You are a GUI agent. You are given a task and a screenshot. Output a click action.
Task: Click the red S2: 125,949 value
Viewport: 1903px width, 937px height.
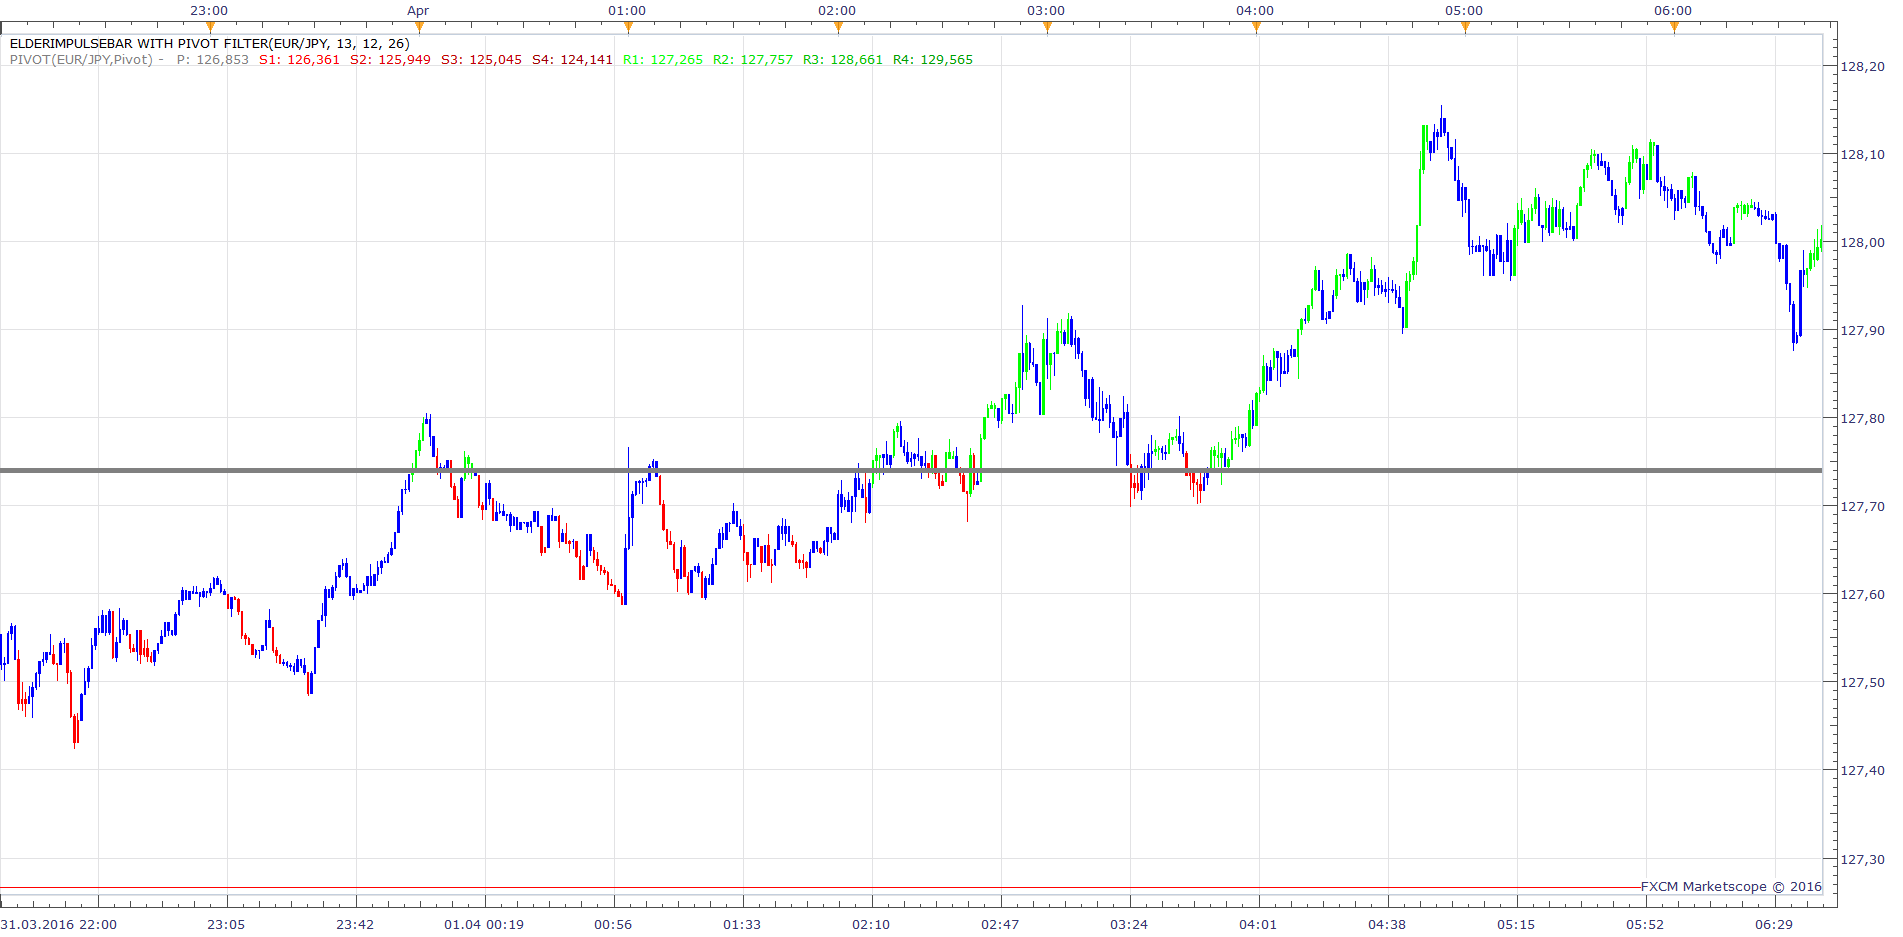390,60
